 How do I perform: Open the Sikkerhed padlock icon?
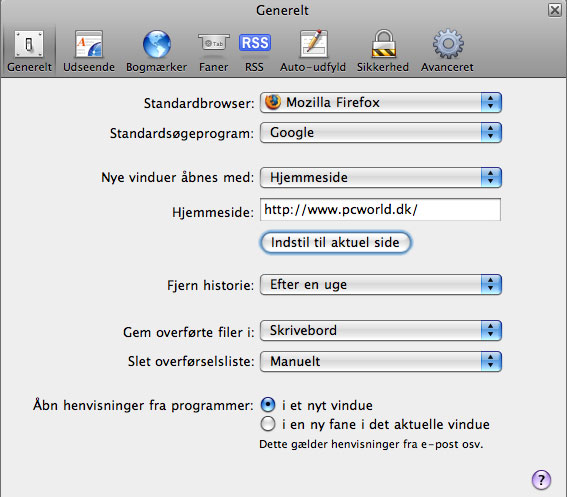[x=384, y=44]
